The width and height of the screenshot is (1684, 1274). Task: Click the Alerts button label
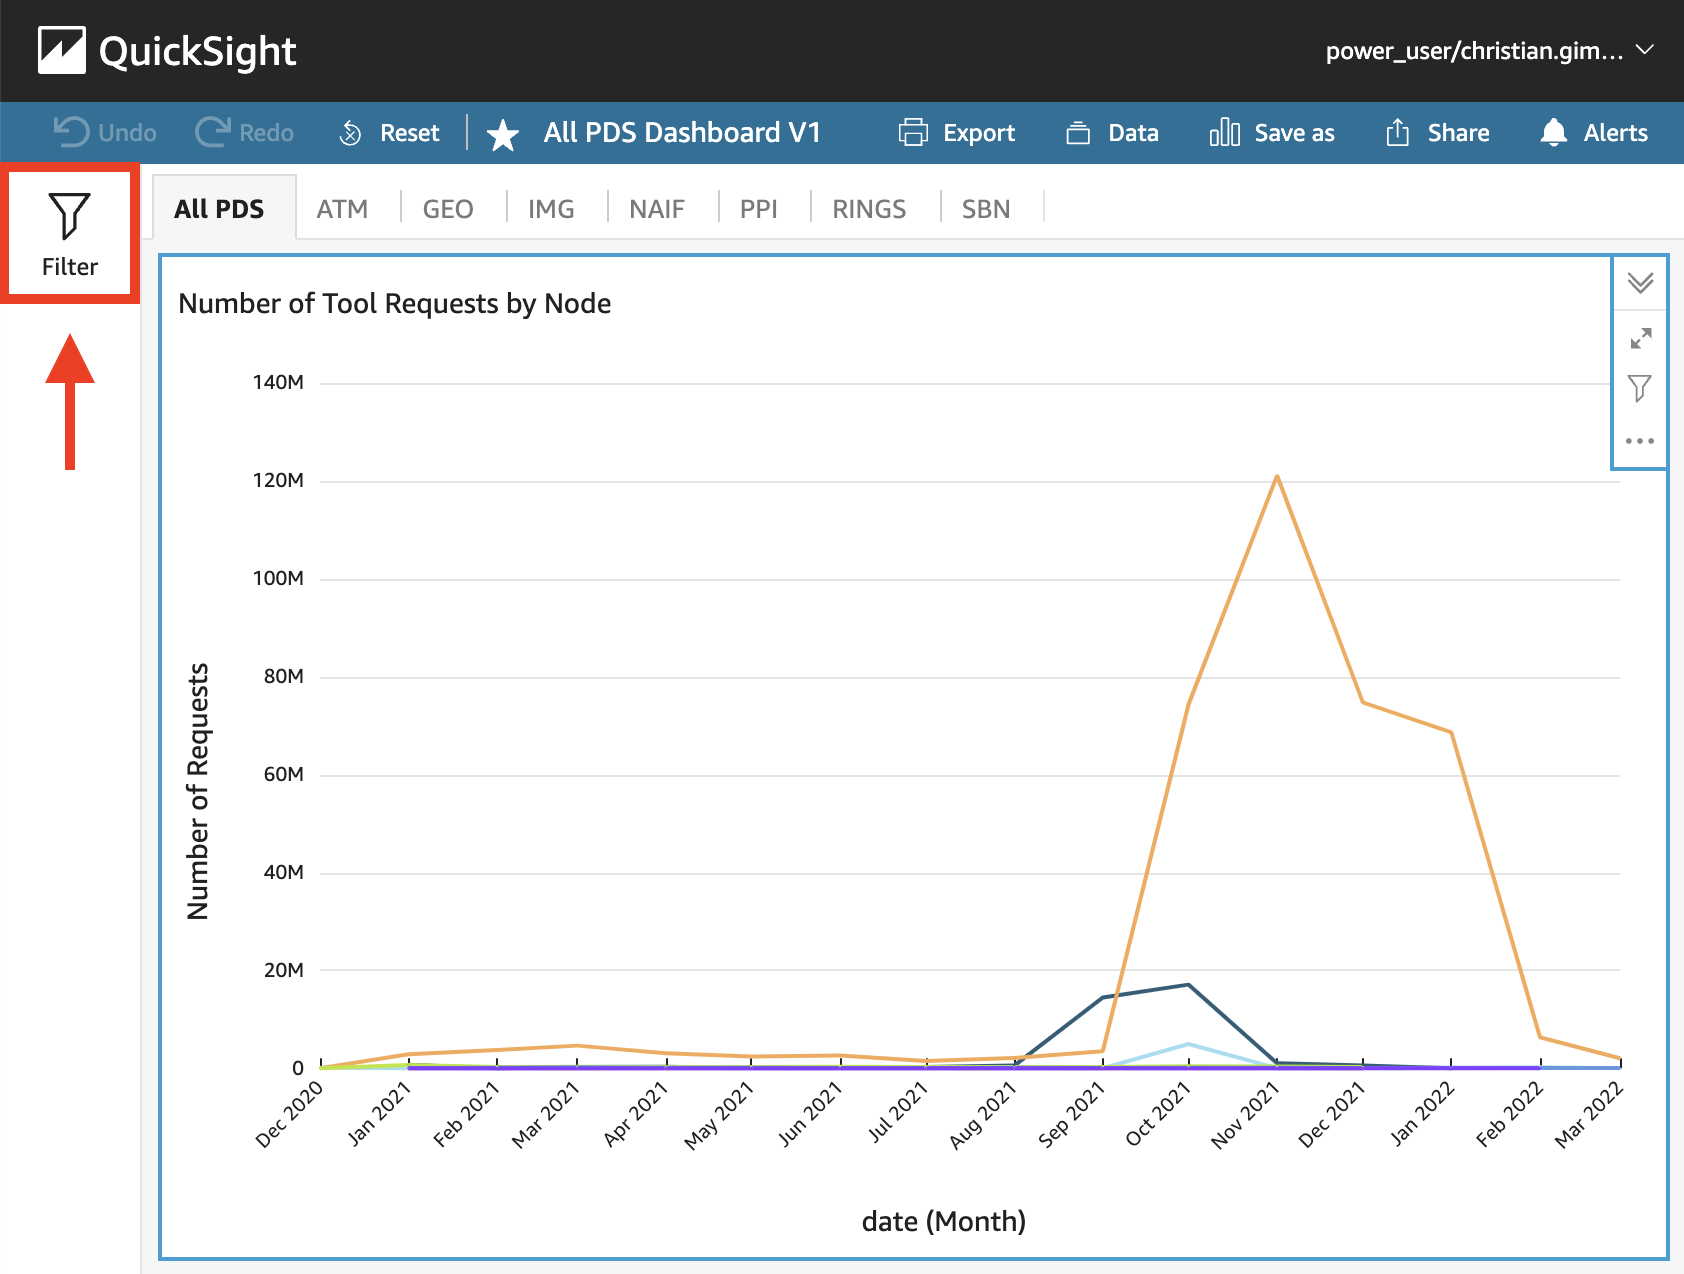pos(1616,133)
